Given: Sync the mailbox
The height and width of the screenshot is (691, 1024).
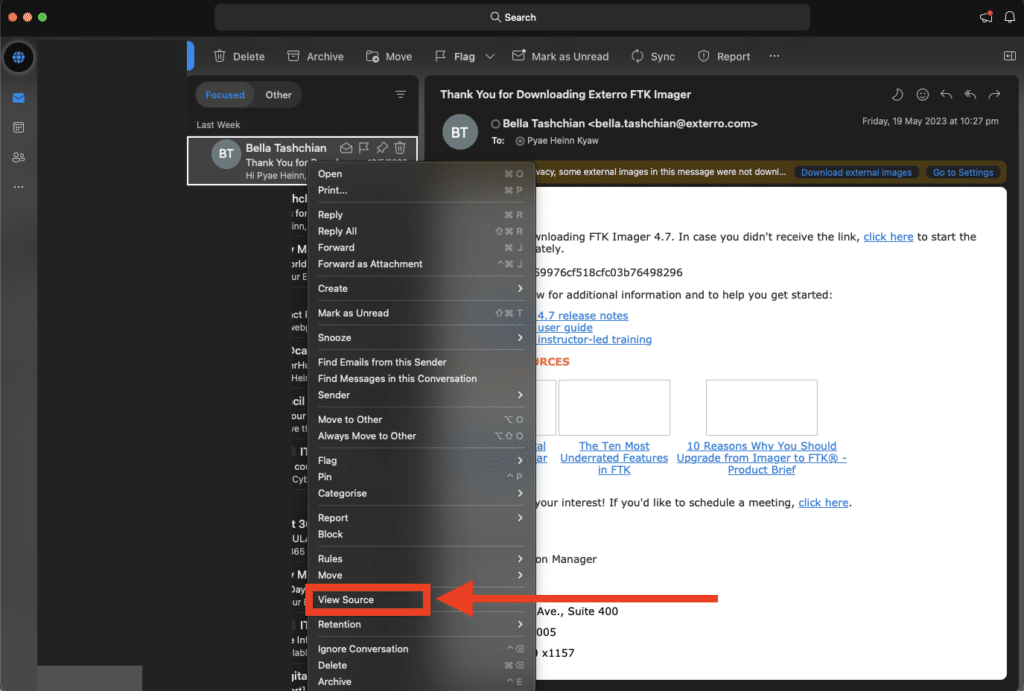Looking at the screenshot, I should [x=653, y=57].
